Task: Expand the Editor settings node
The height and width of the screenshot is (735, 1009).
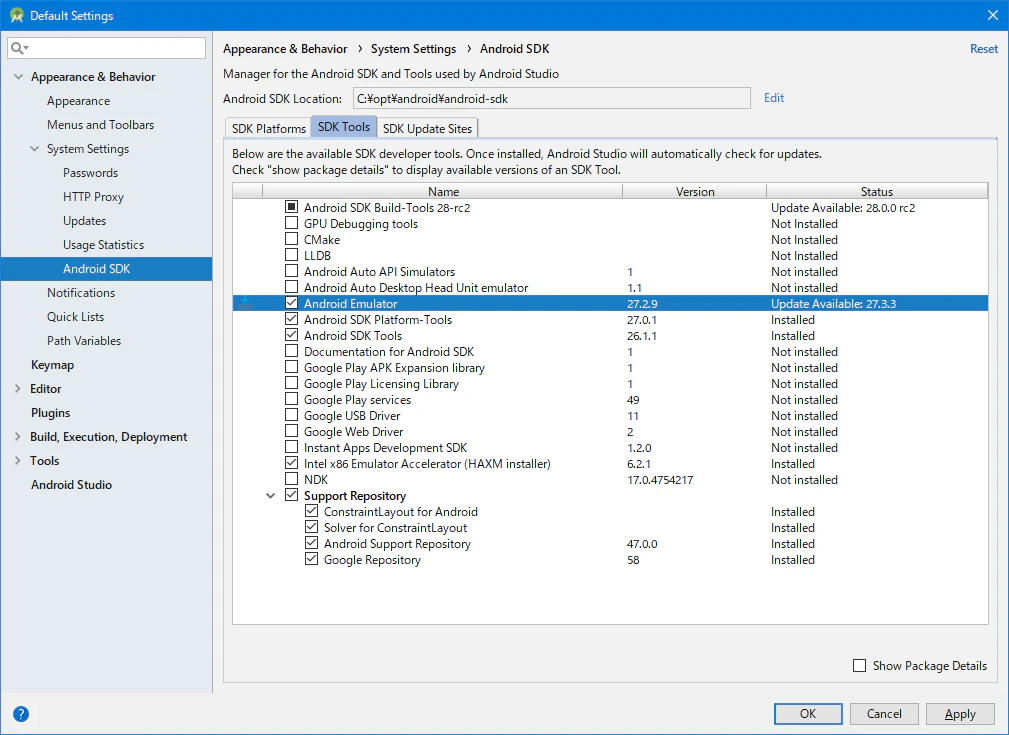Action: pyautogui.click(x=17, y=389)
